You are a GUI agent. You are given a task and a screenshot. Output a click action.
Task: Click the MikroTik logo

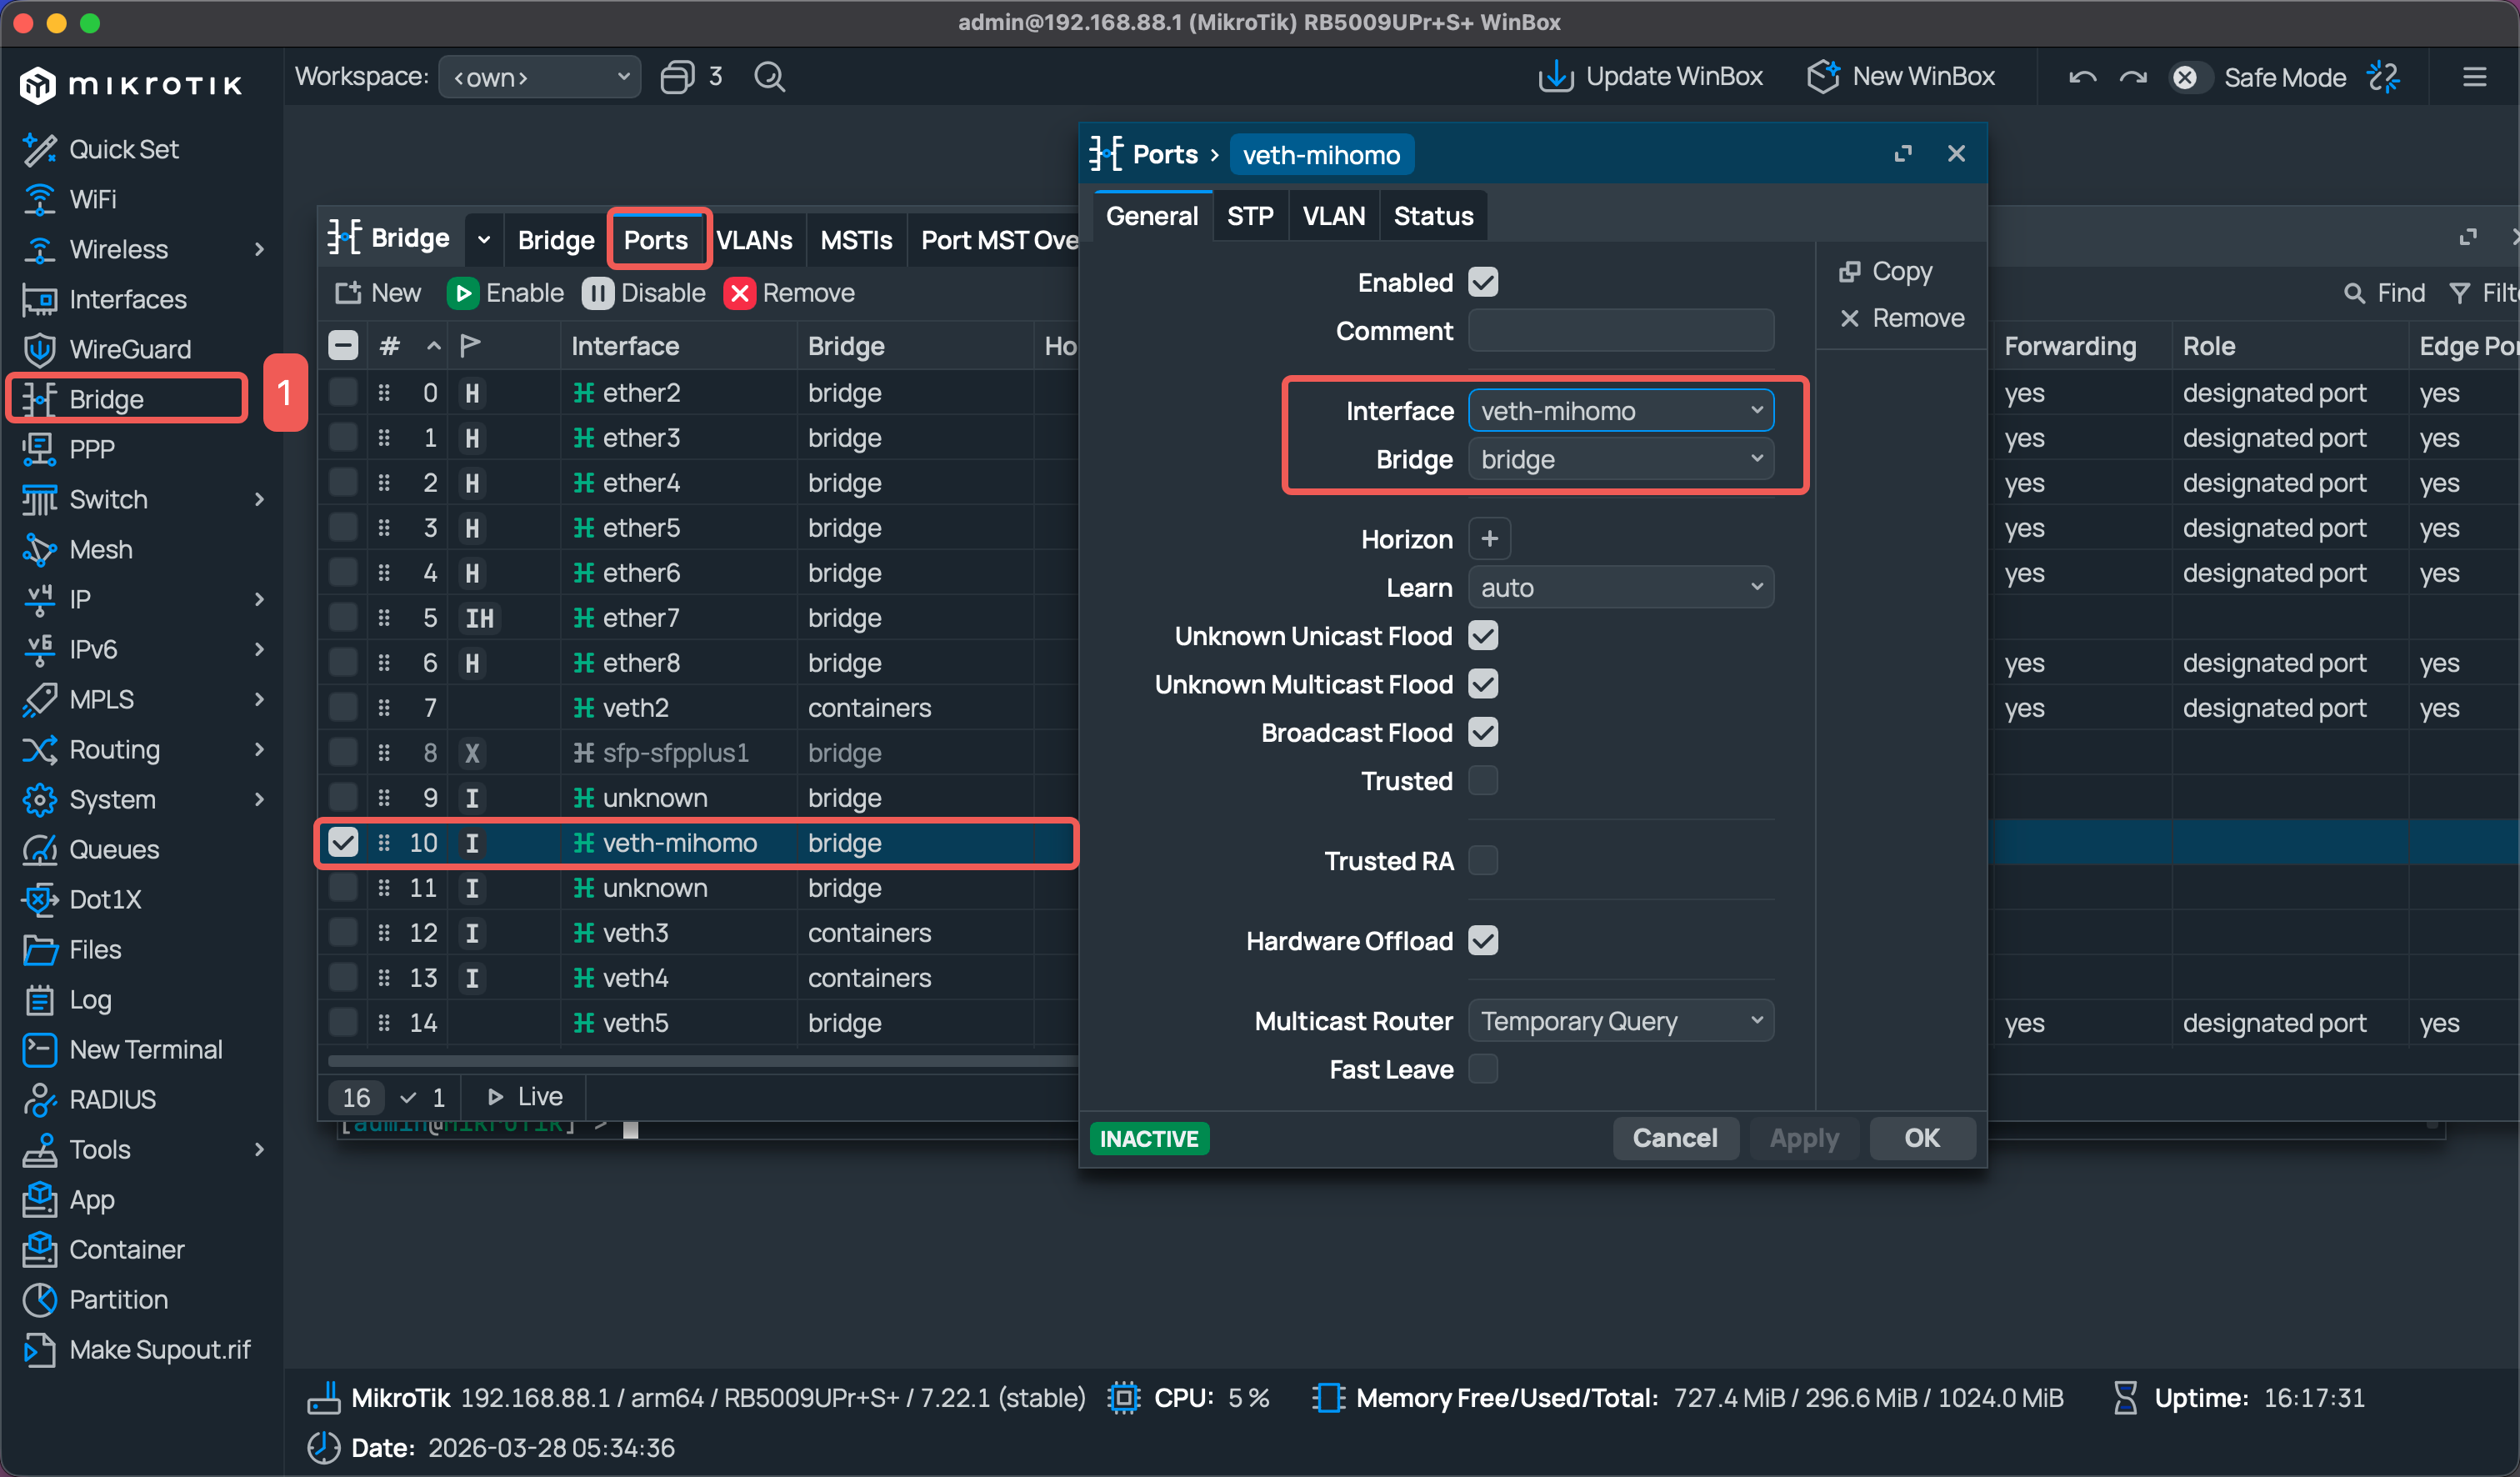[131, 85]
